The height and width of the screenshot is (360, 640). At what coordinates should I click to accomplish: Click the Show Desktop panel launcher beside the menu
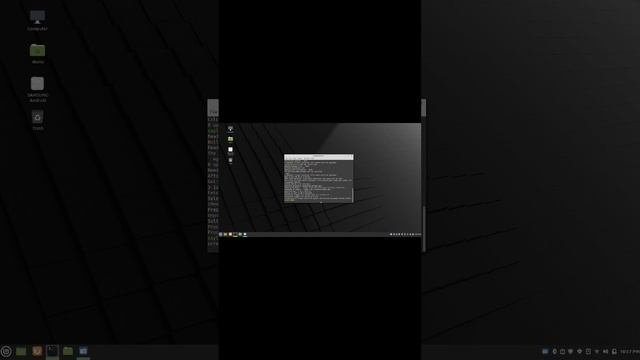pyautogui.click(x=21, y=351)
